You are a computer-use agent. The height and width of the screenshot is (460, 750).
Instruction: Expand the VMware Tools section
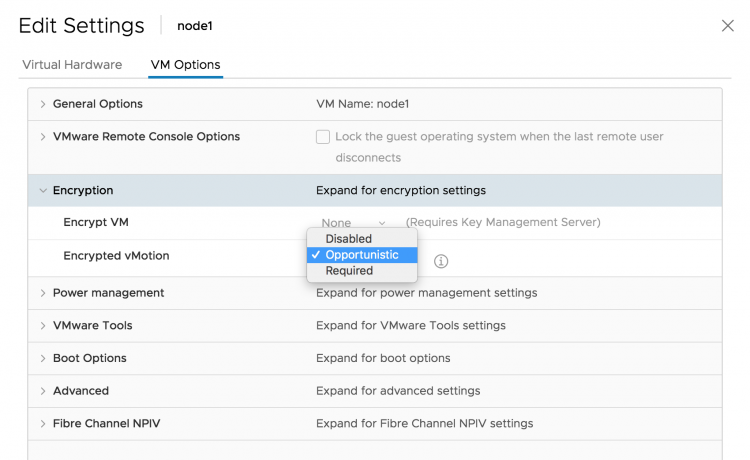pos(43,326)
